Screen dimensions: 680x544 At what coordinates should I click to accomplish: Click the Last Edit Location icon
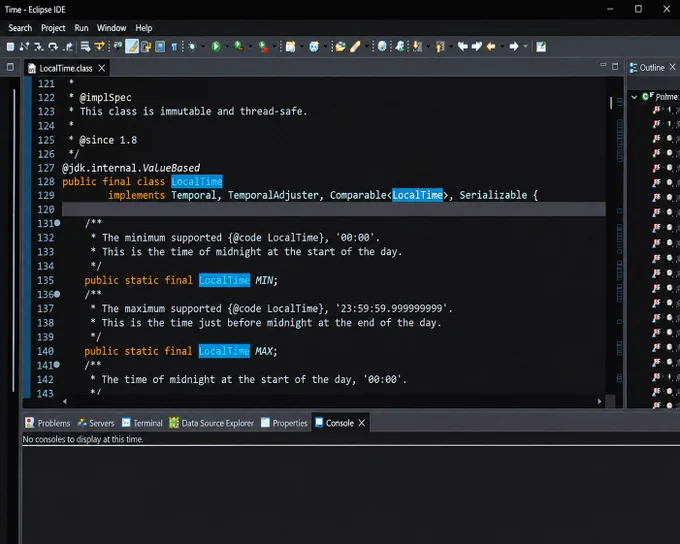tap(463, 46)
